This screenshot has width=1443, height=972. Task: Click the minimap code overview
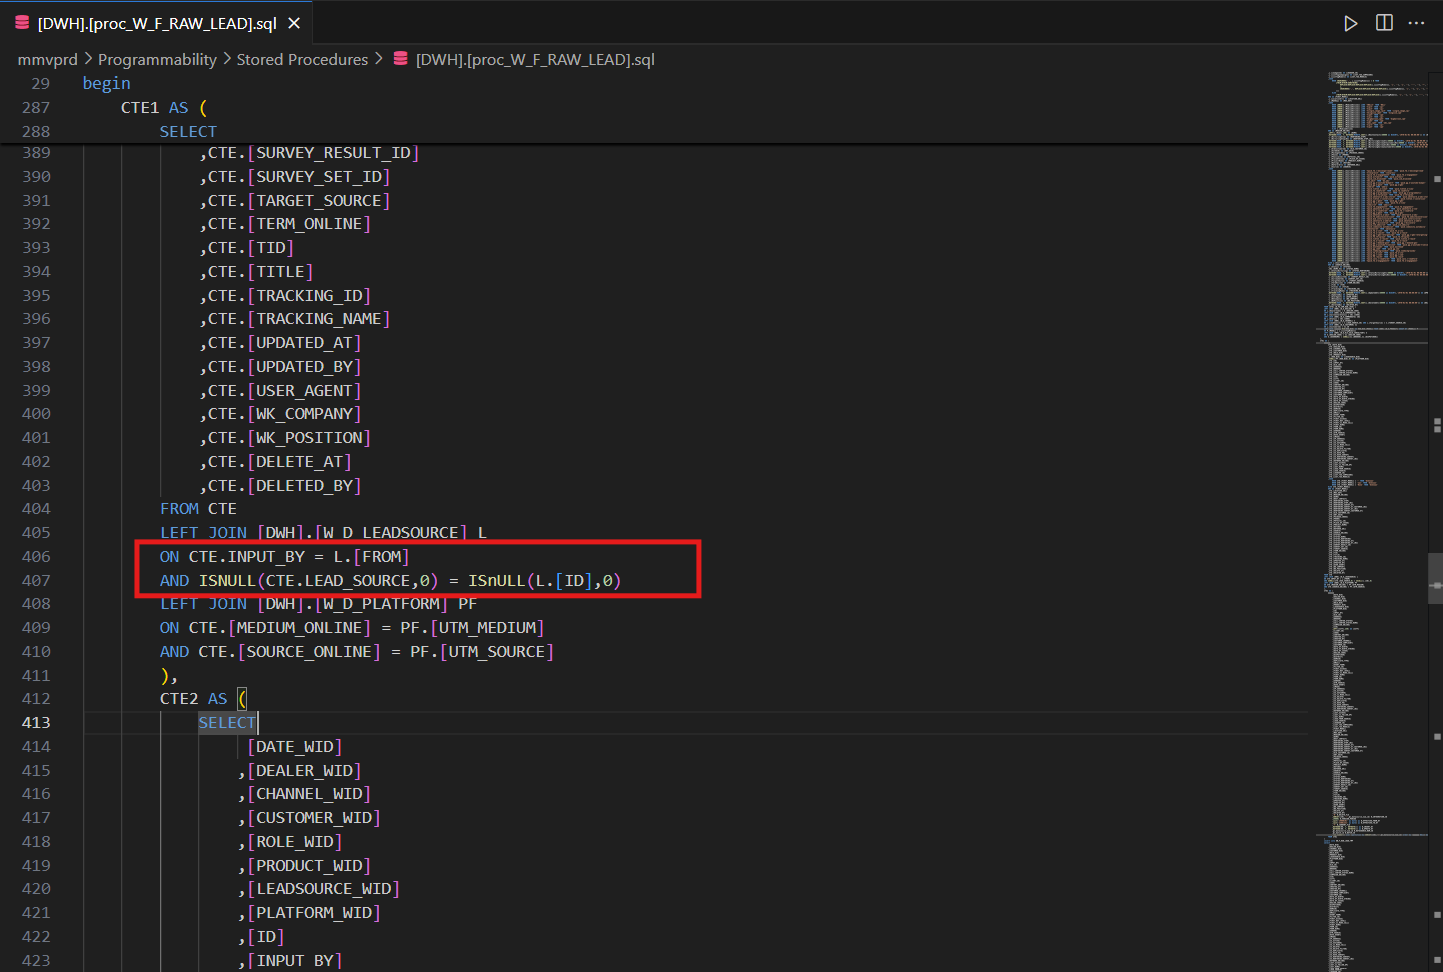(1370, 400)
